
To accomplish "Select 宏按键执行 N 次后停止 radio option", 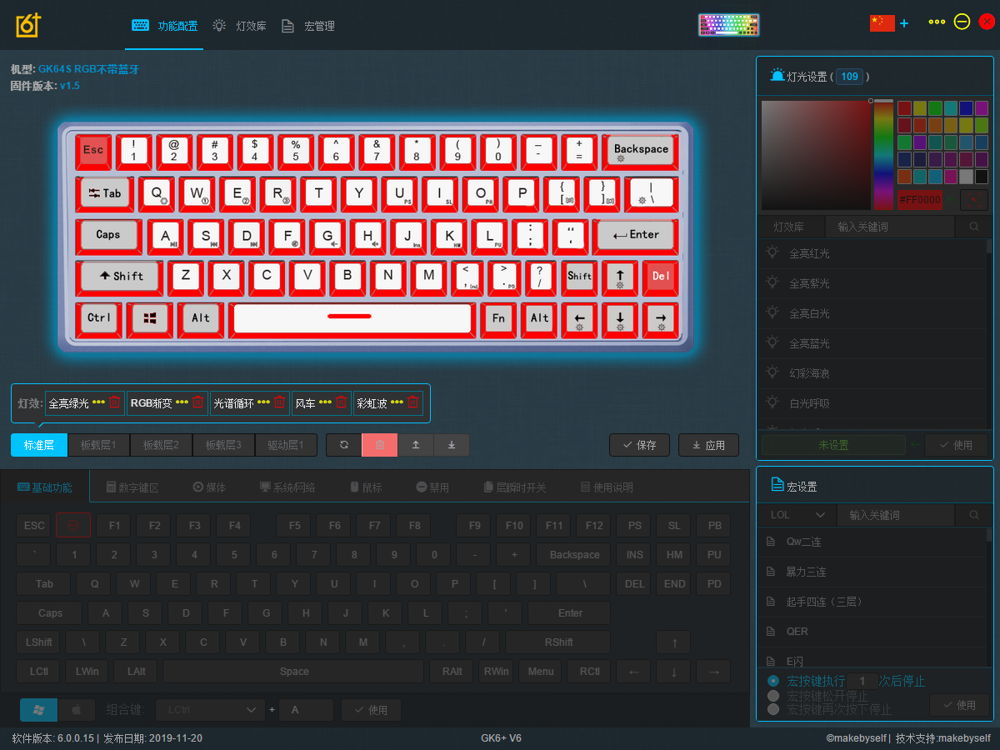I will 773,681.
